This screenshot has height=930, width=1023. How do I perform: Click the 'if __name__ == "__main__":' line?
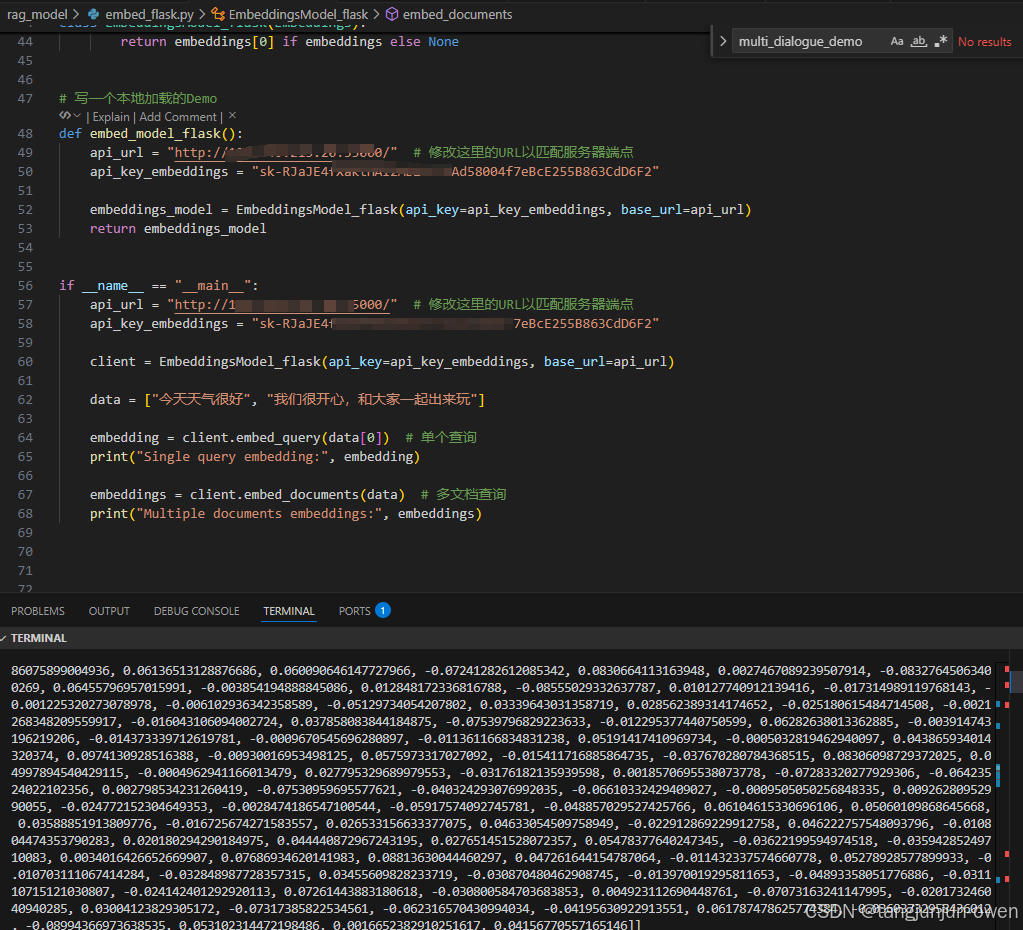(159, 286)
